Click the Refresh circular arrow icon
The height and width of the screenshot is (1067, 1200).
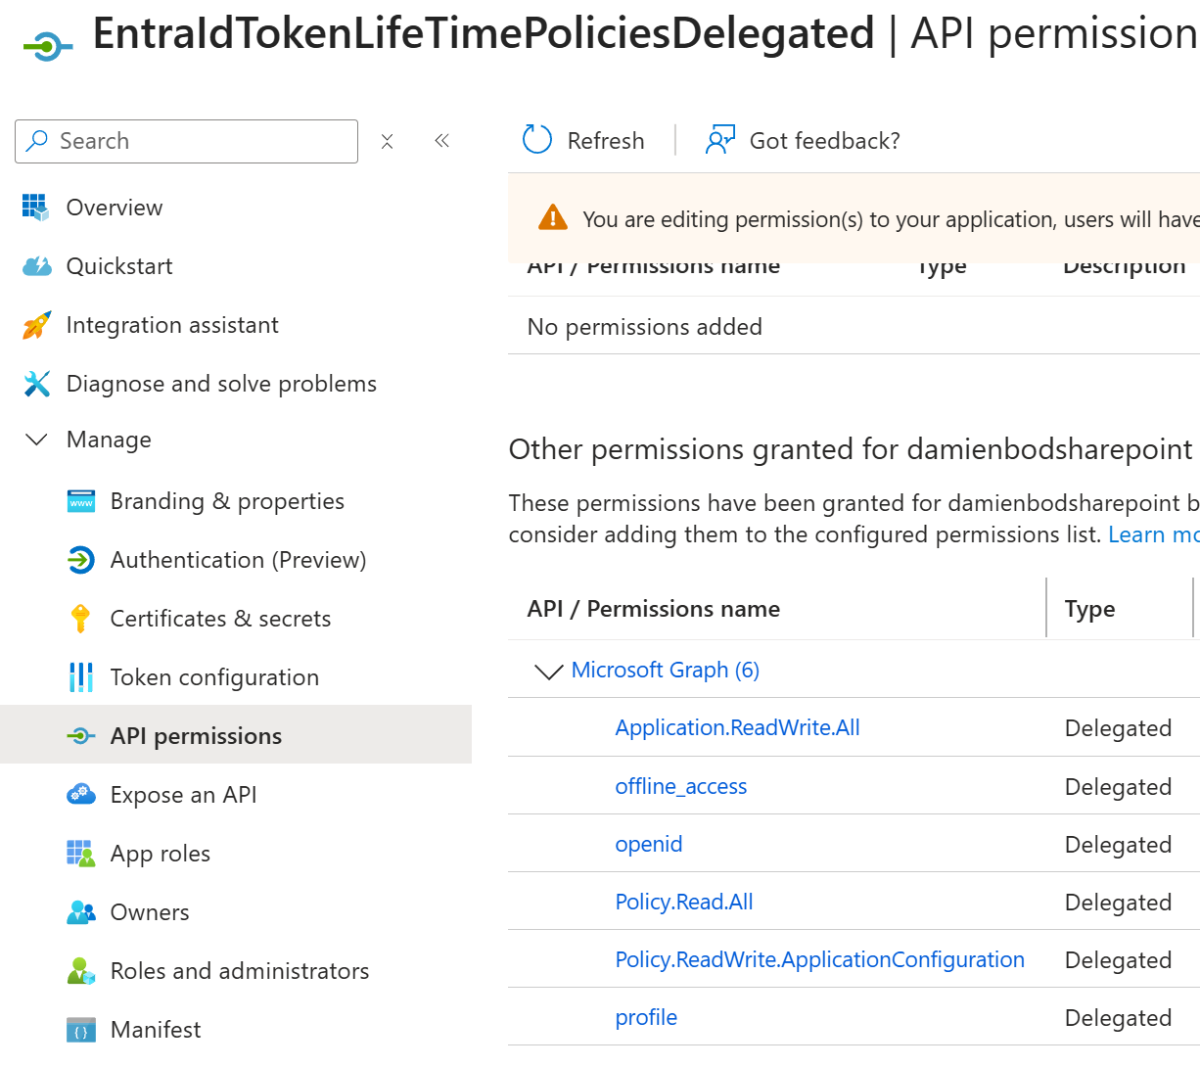[x=537, y=140]
